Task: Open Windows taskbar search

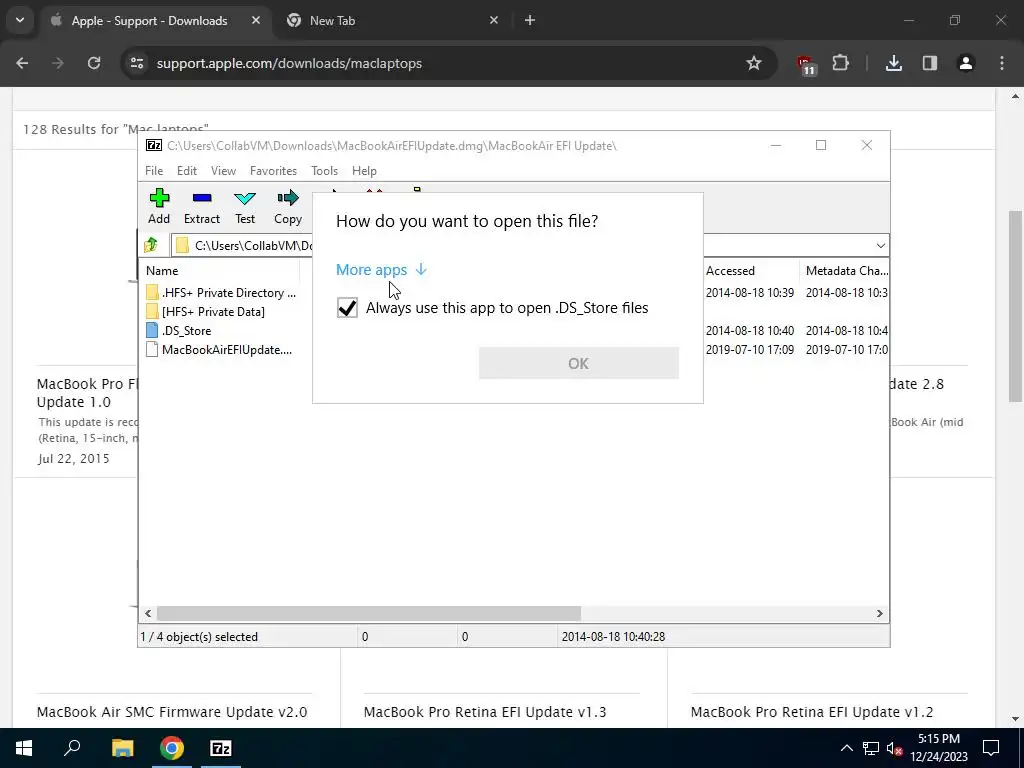Action: (x=72, y=748)
